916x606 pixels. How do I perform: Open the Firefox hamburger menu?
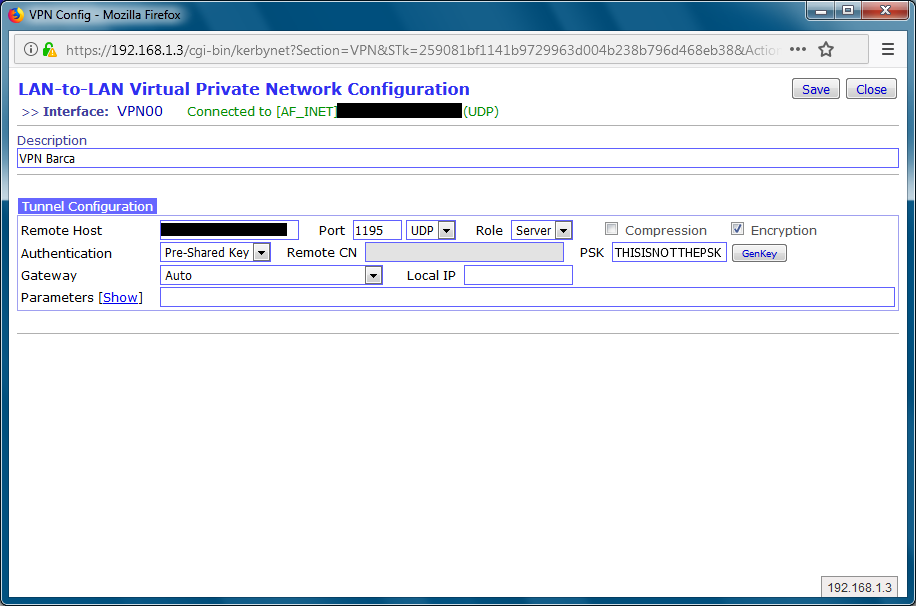point(888,49)
